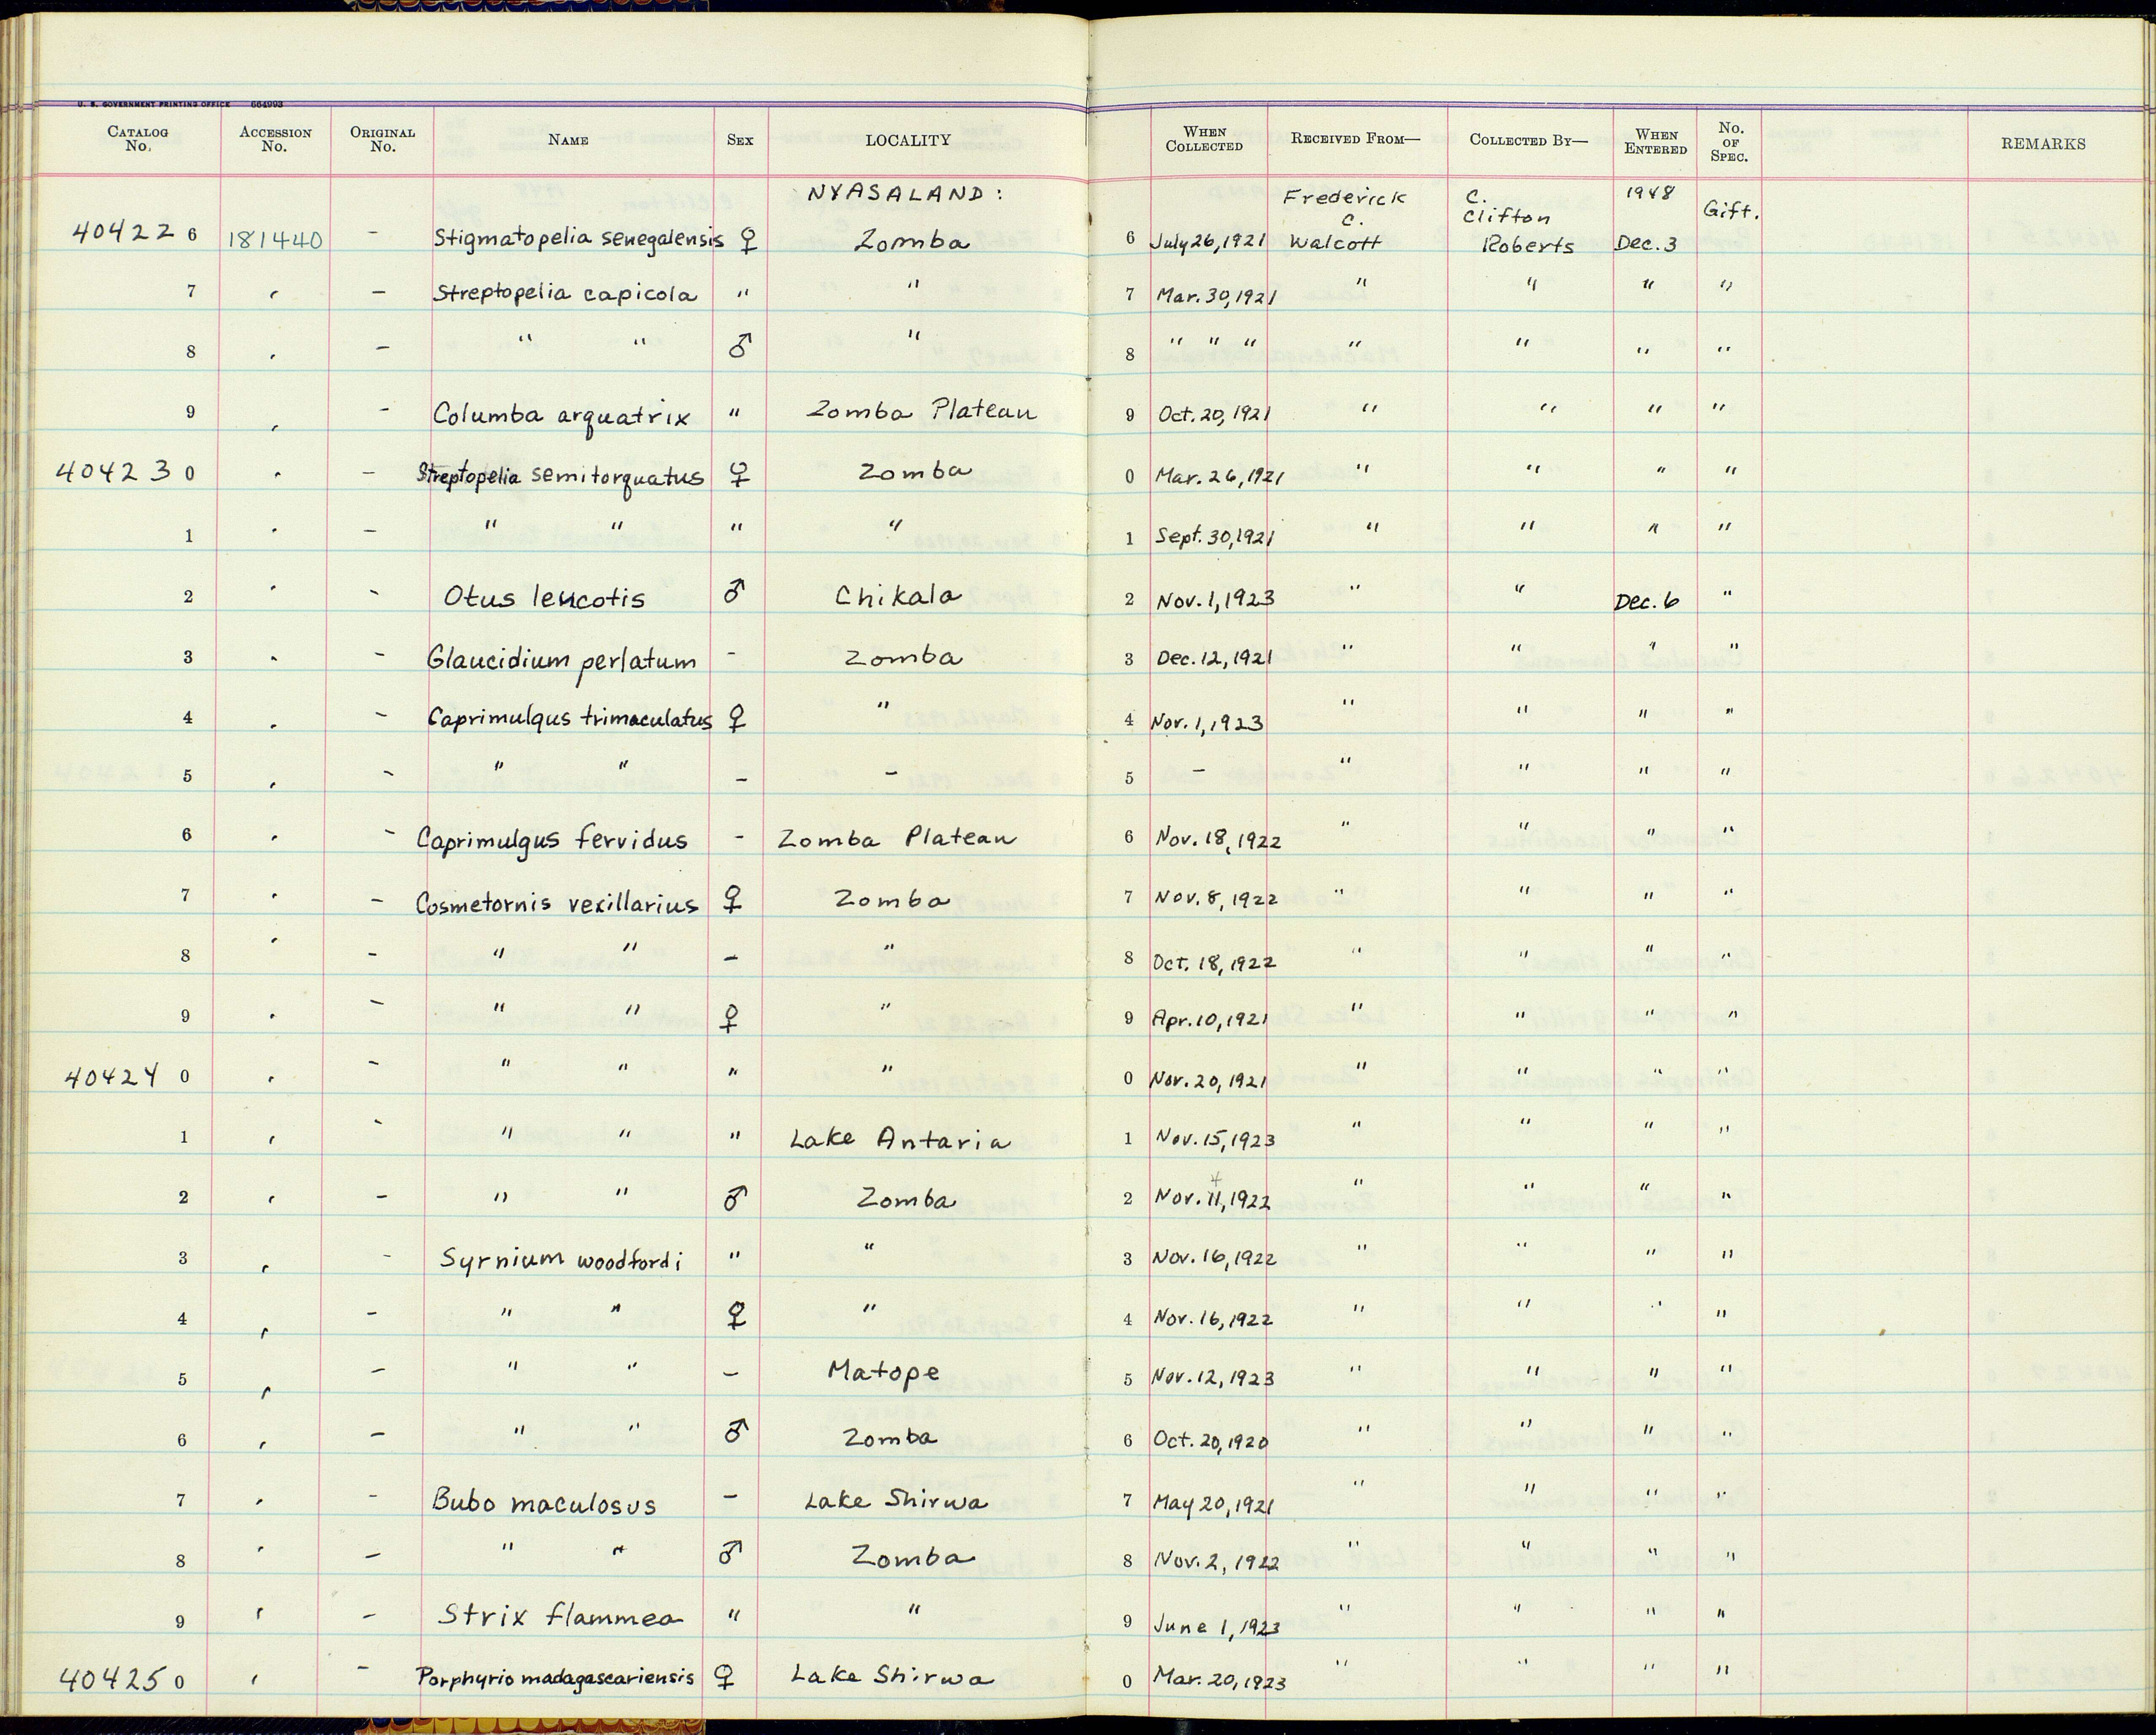Click the 'No. of Spec.' column header

pyautogui.click(x=1730, y=142)
